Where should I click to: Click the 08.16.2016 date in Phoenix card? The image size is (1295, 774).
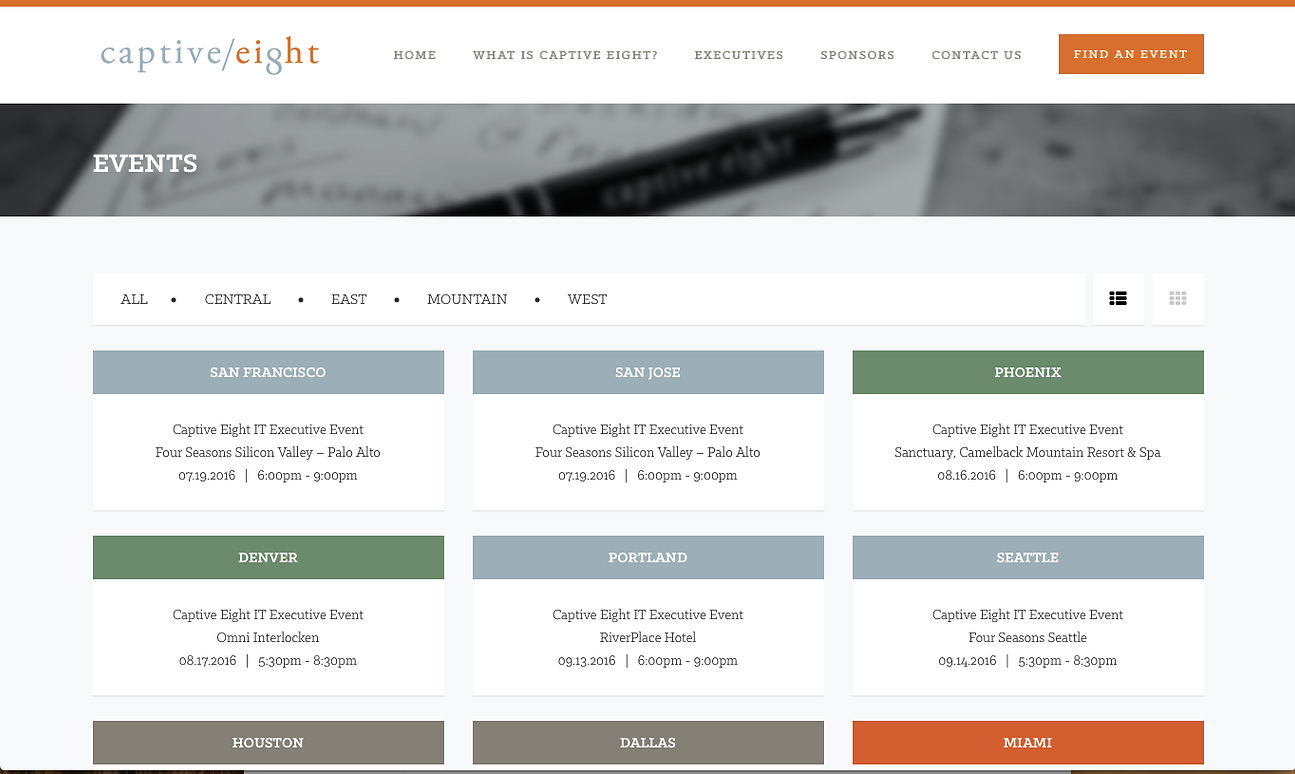point(967,475)
